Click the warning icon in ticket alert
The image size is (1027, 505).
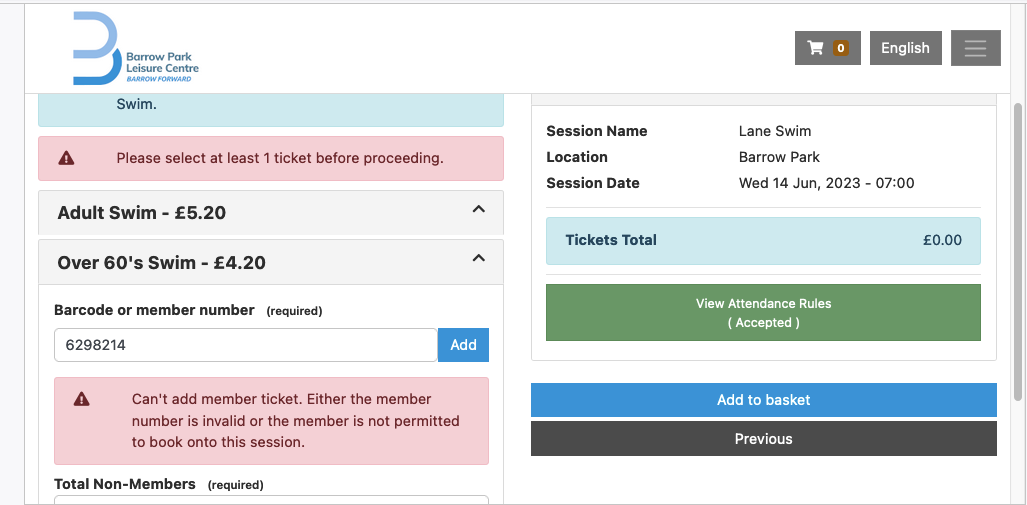tap(66, 158)
